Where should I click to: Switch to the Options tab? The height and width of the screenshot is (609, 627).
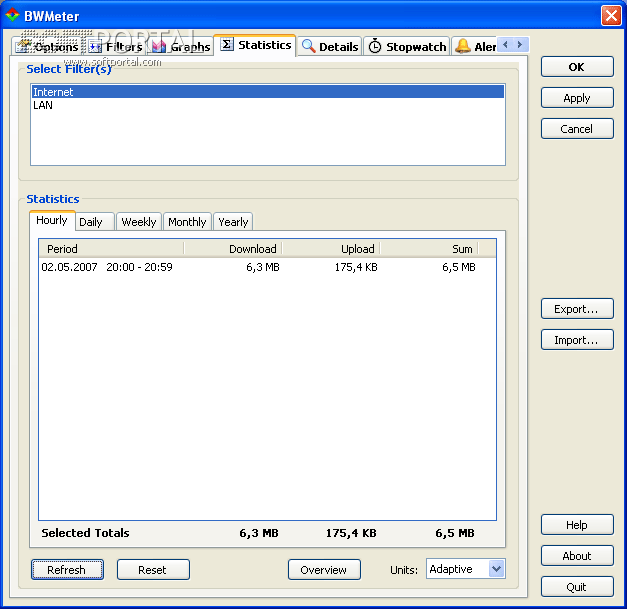click(46, 47)
